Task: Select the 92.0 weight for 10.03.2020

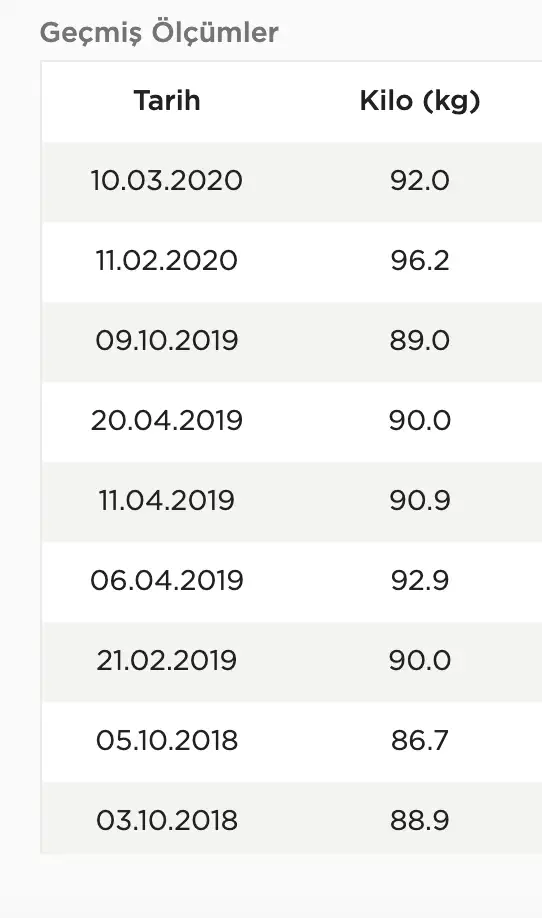Action: [x=420, y=180]
